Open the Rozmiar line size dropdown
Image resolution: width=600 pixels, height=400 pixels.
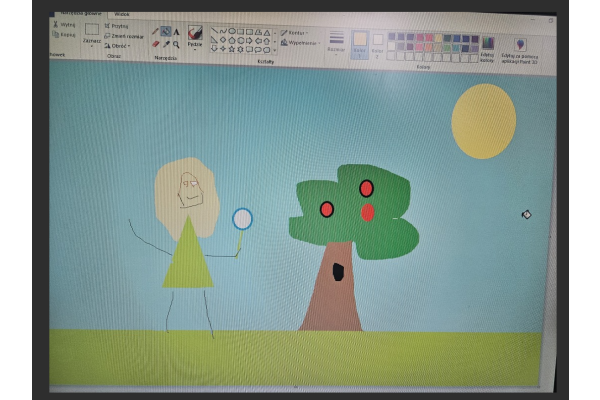point(336,42)
